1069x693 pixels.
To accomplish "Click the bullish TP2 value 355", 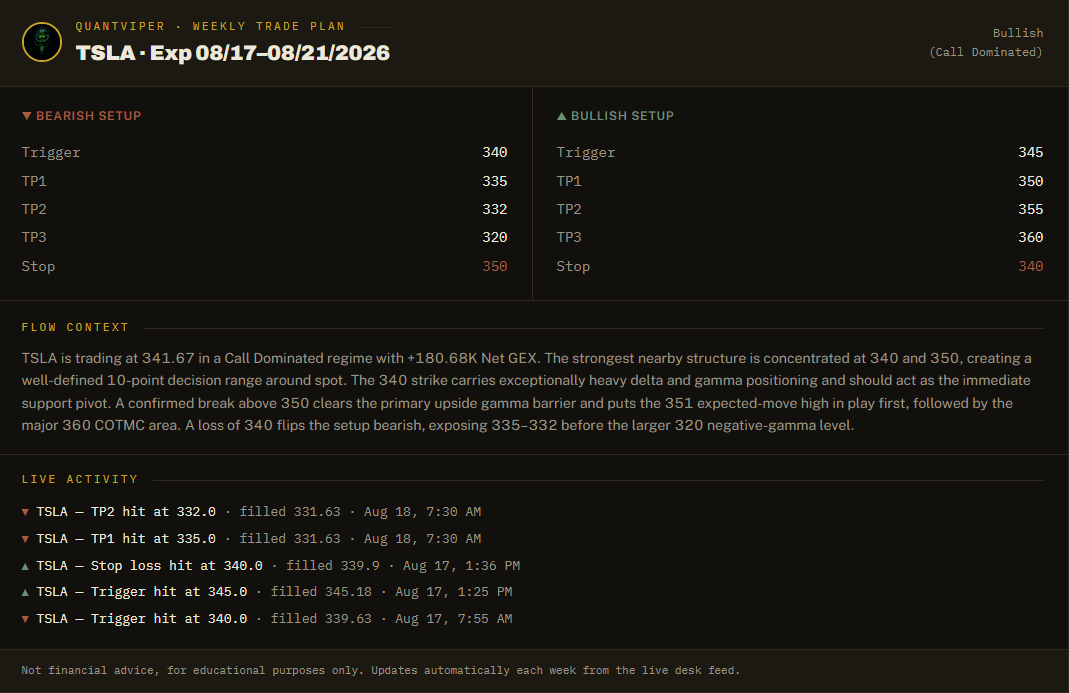I will click(1030, 209).
